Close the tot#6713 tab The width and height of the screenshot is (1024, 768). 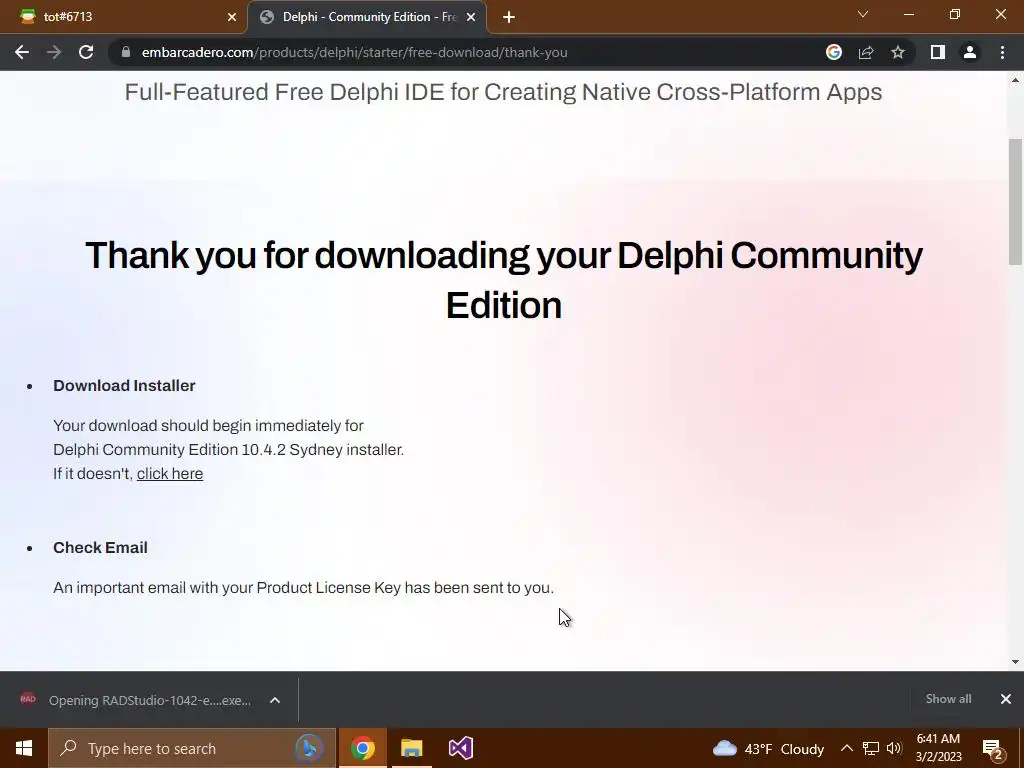click(232, 18)
